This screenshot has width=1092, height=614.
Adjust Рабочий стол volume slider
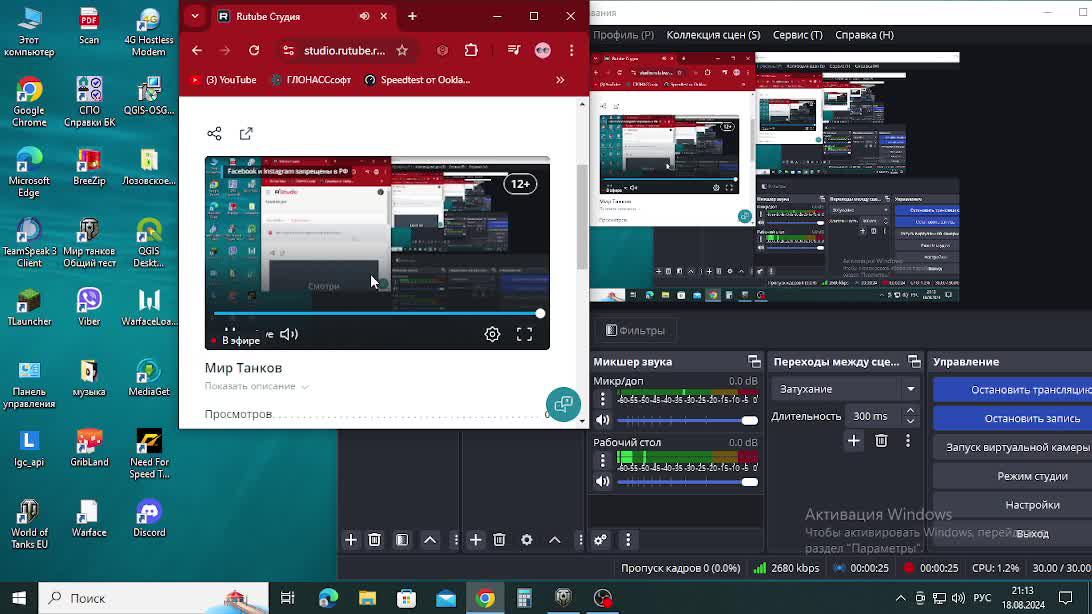click(687, 482)
